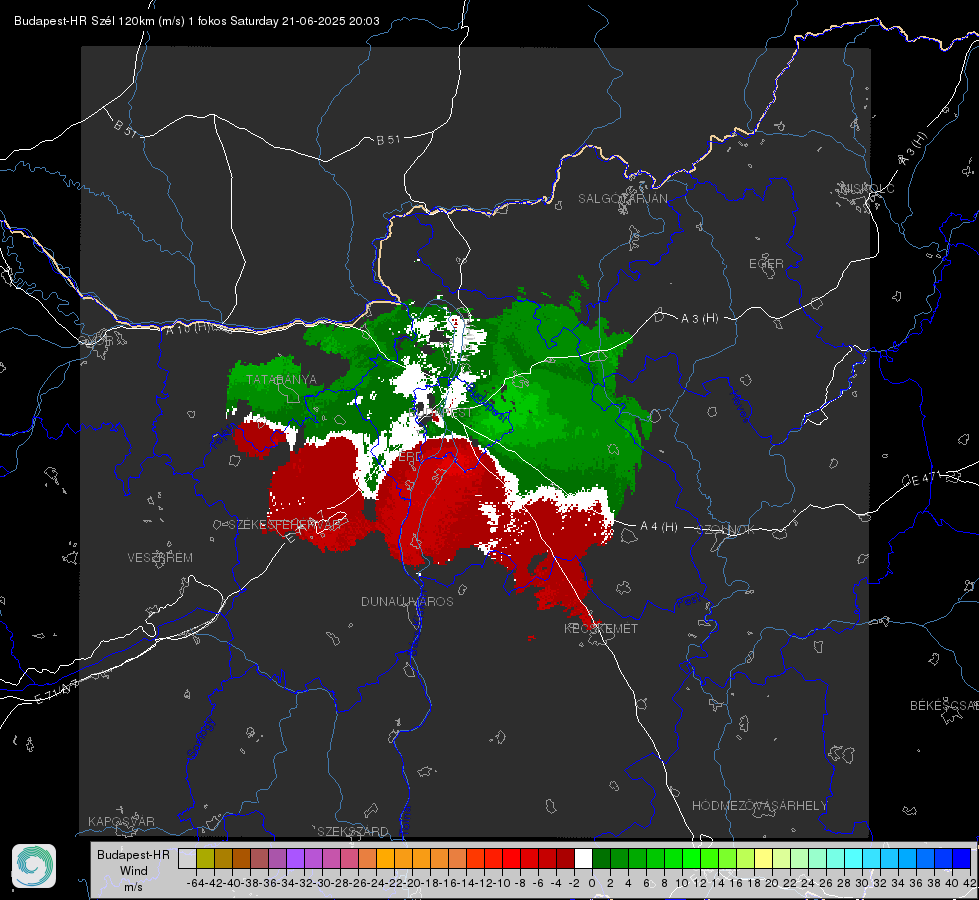
Task: Click the KECSKEMÉT city label
Action: pyautogui.click(x=601, y=629)
